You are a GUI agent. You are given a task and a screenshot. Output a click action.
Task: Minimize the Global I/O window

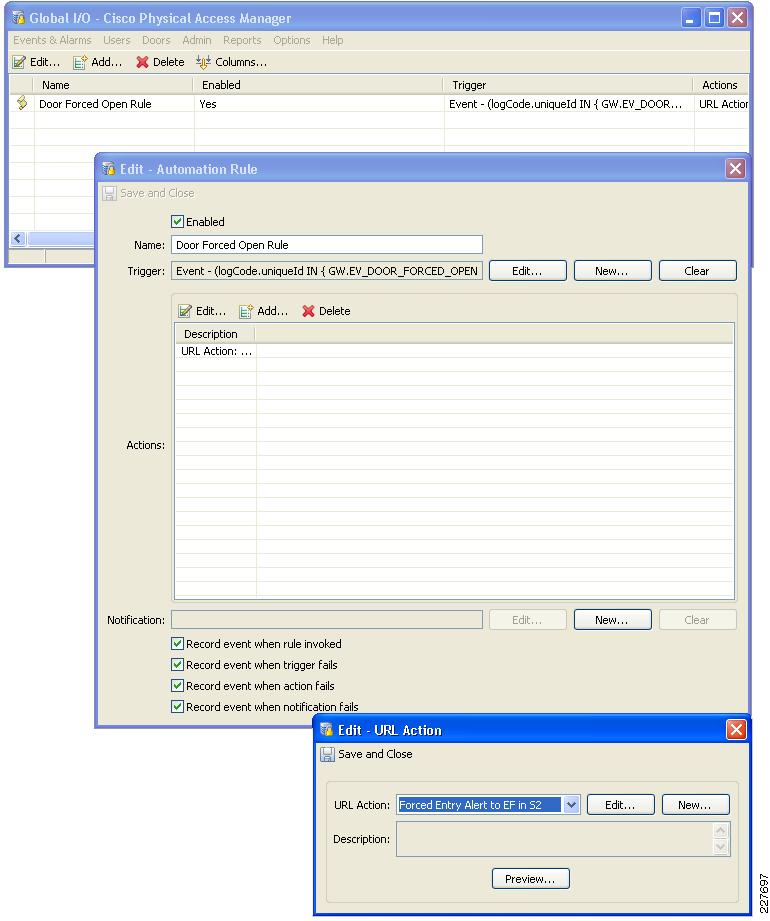[691, 18]
